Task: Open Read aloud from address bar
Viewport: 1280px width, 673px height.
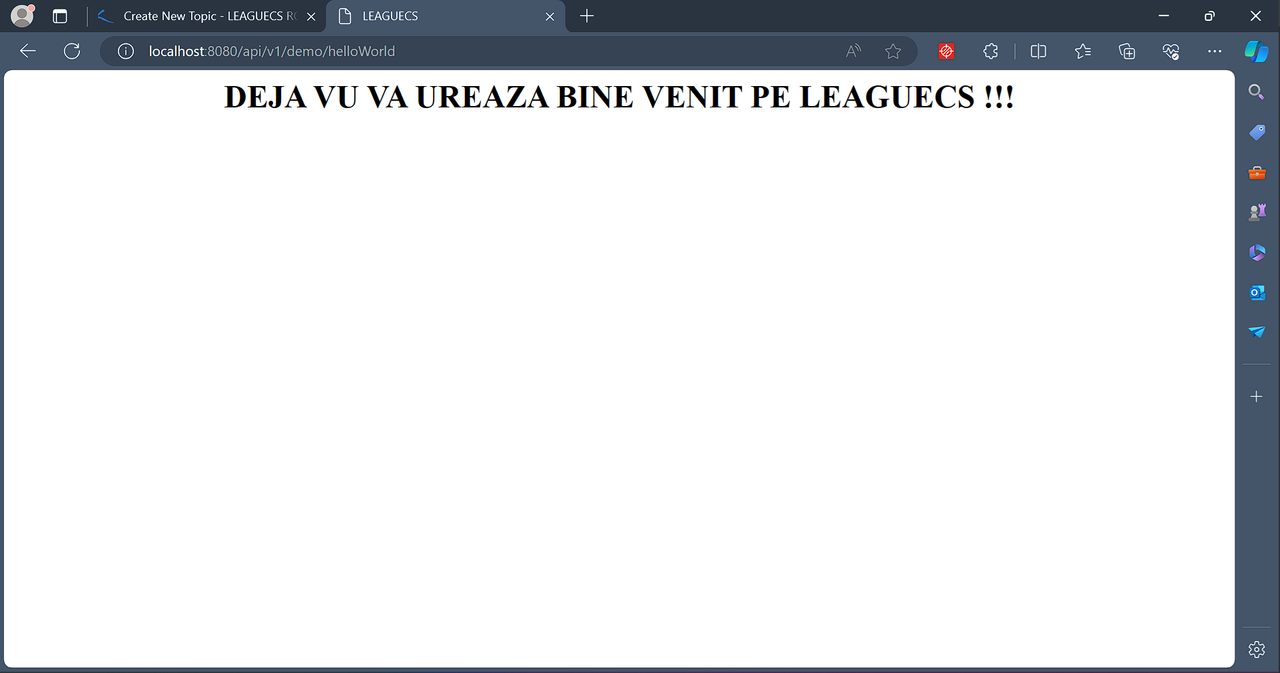Action: click(853, 51)
